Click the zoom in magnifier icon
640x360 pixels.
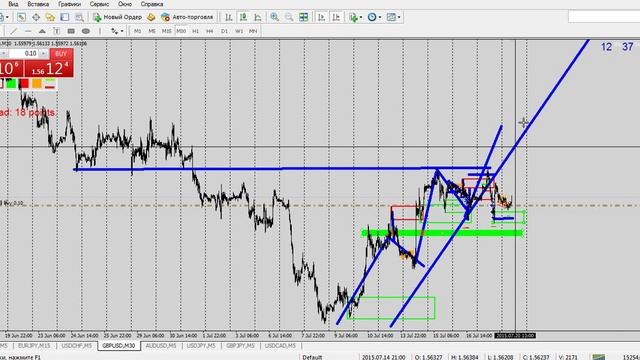[x=274, y=17]
